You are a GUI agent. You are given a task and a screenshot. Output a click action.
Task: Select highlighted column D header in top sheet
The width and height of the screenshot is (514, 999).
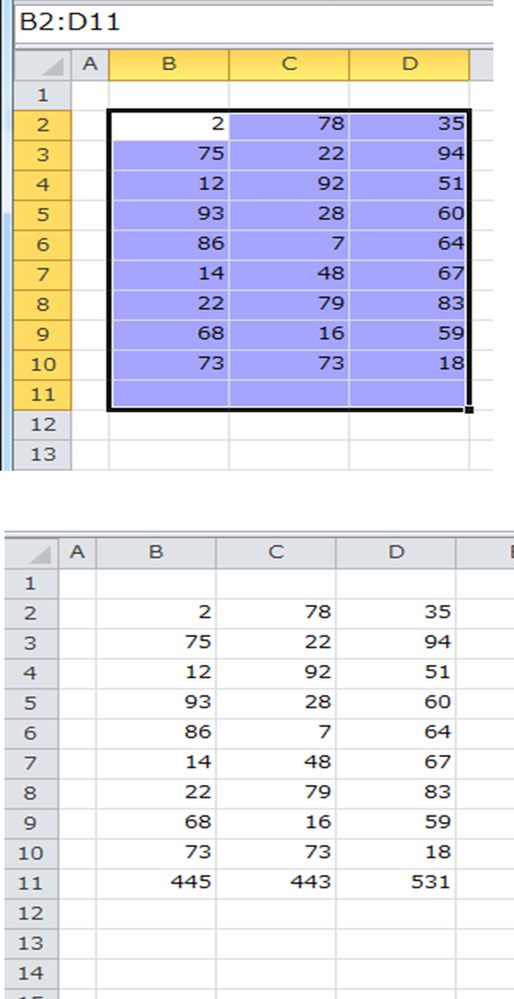(409, 65)
